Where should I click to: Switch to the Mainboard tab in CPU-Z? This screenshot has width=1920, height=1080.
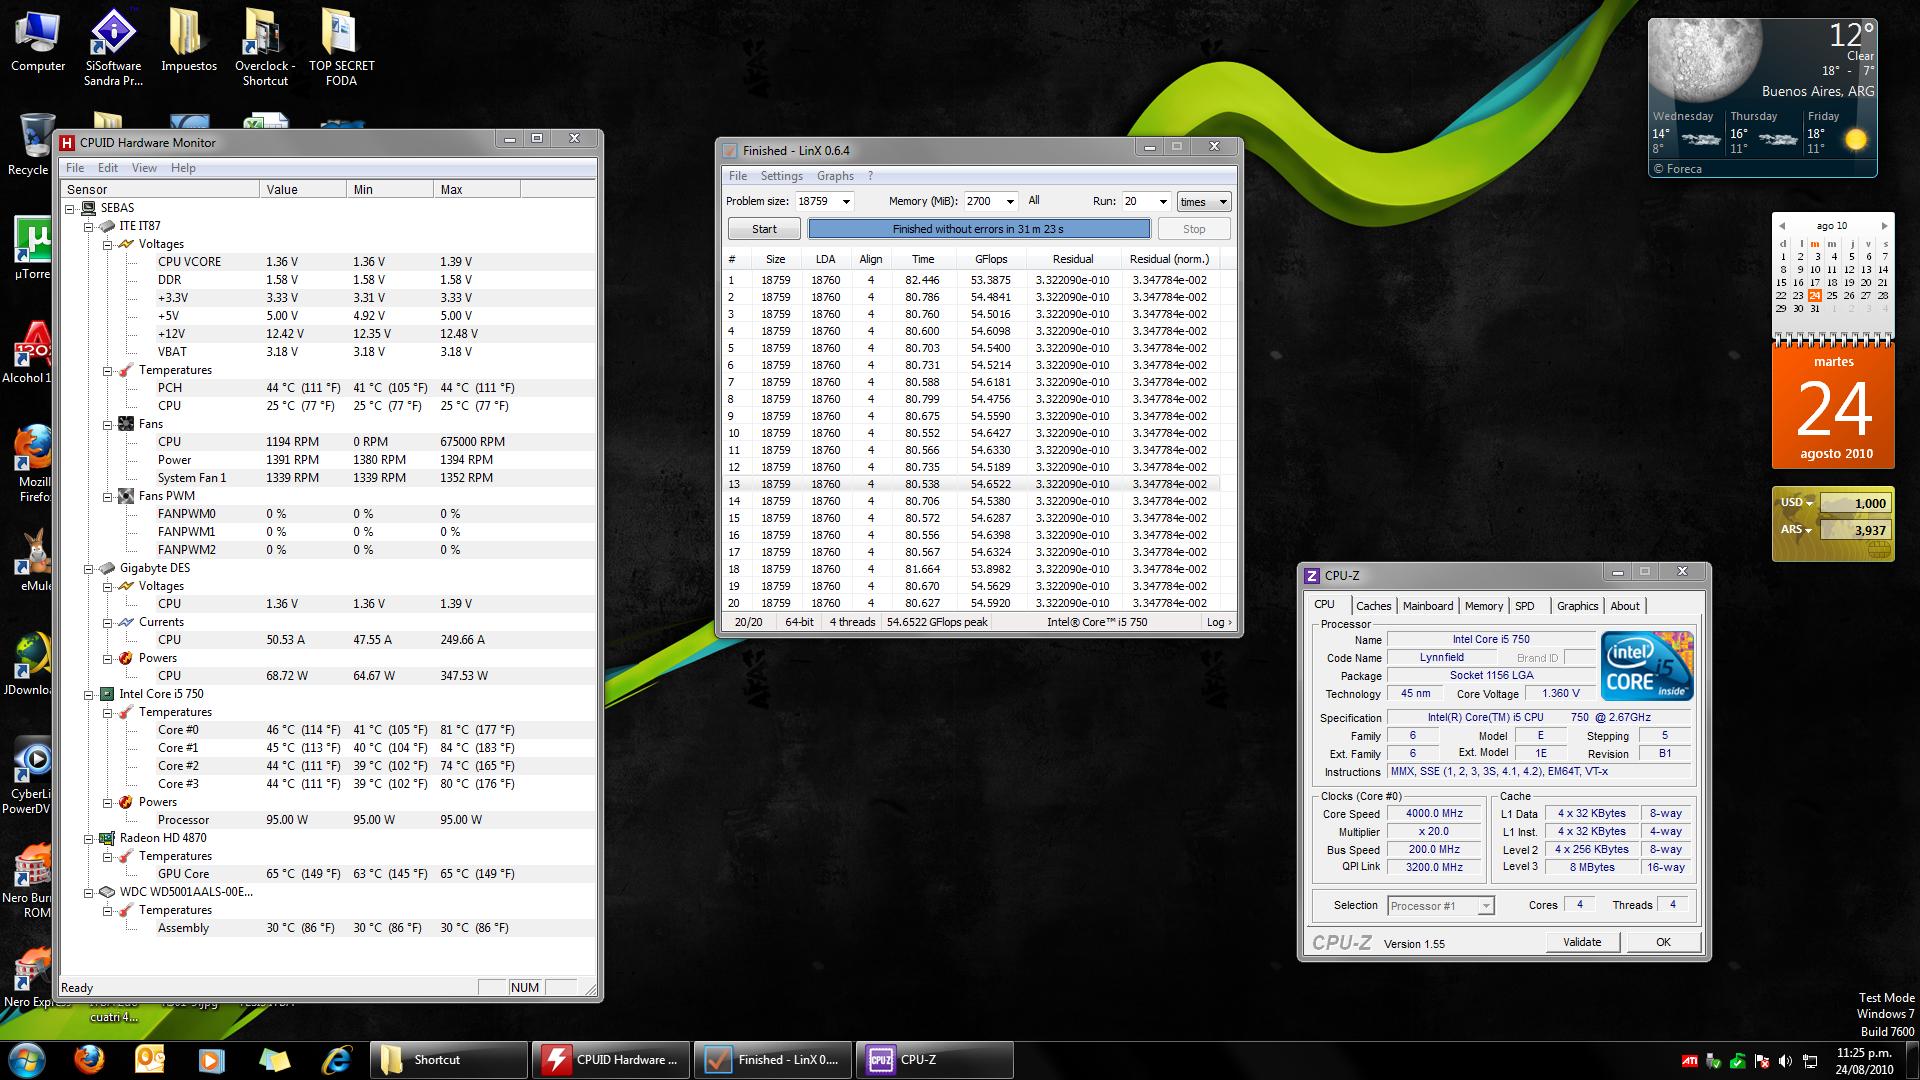coord(1427,606)
